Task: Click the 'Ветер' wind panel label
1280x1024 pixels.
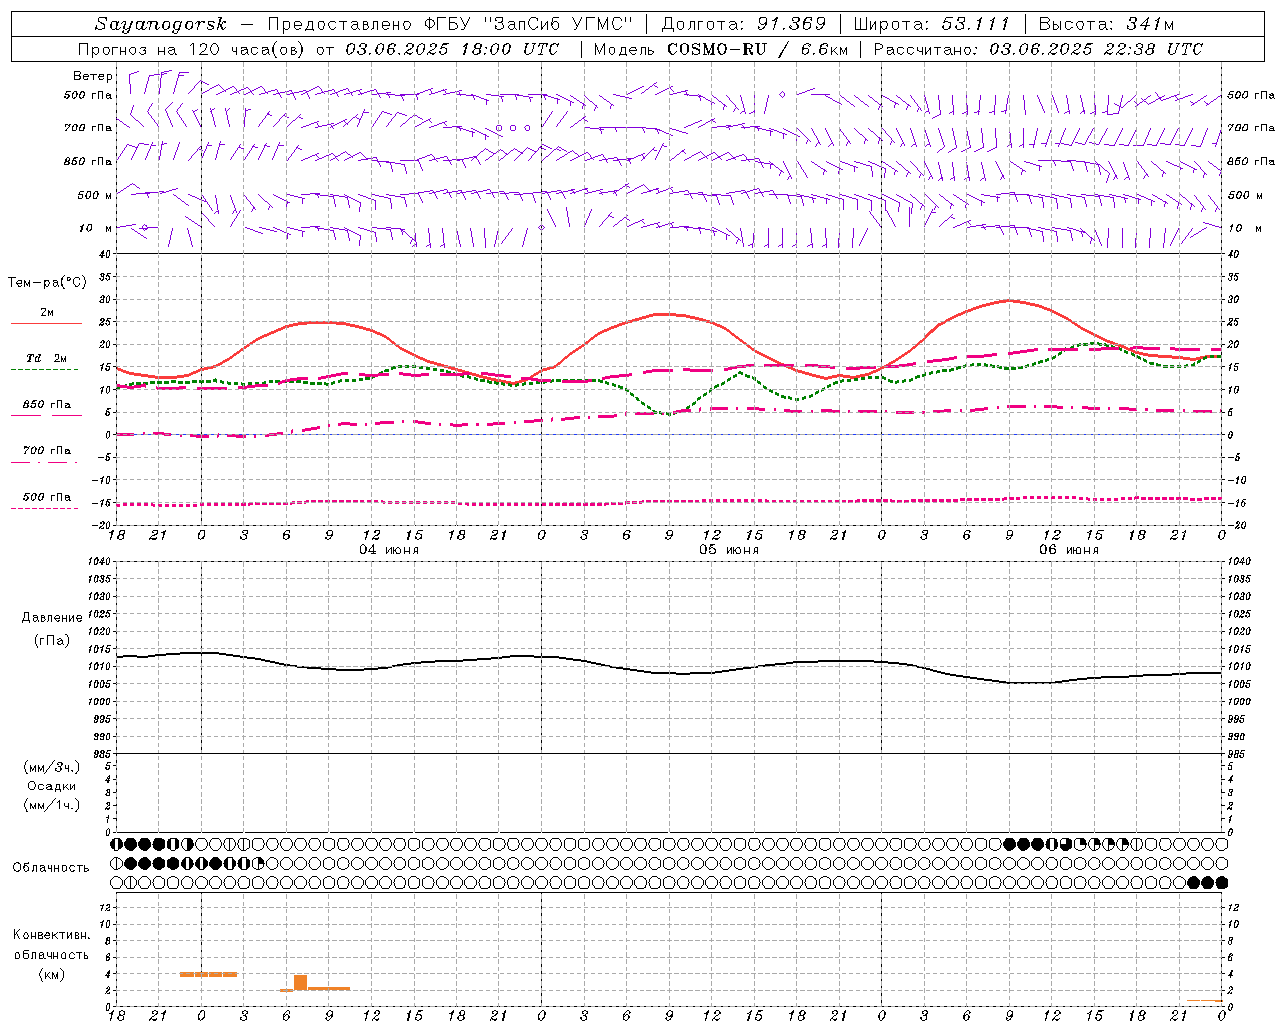Action: [92, 76]
